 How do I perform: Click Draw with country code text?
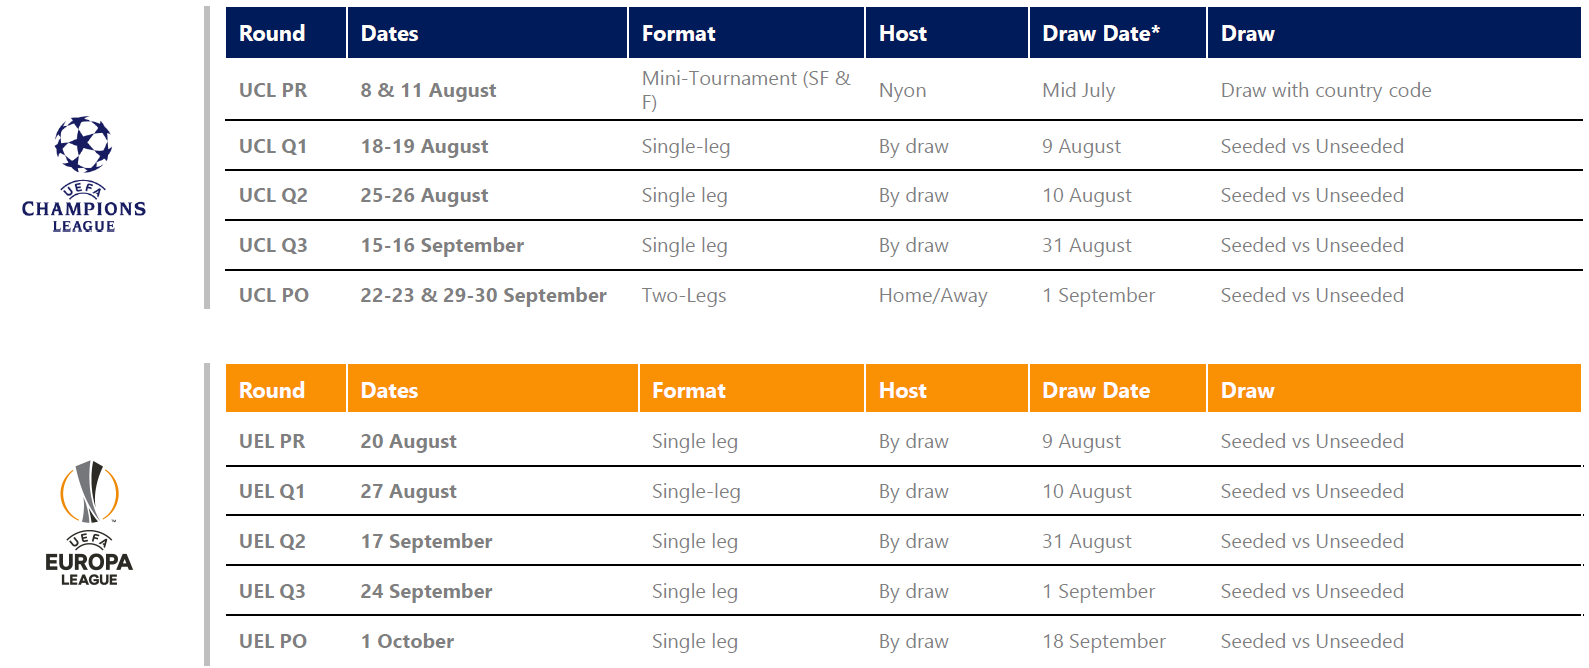(1326, 90)
